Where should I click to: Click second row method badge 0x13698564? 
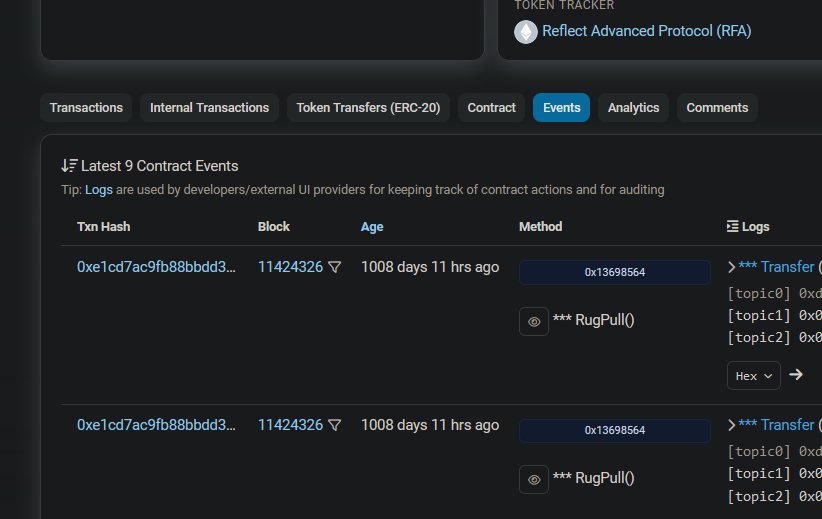pos(614,430)
